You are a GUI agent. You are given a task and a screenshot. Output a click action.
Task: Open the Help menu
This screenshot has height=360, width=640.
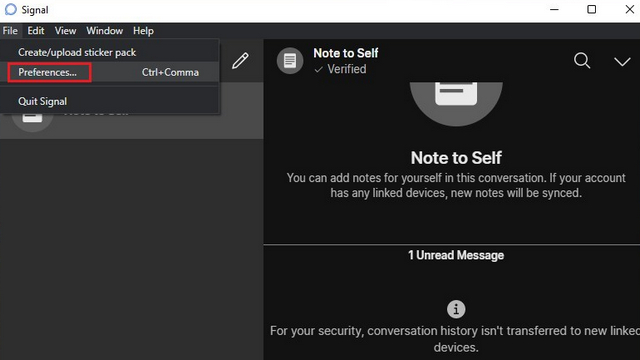click(143, 31)
